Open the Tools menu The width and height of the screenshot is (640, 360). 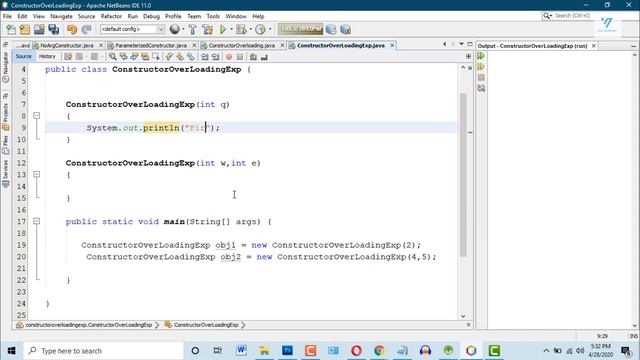click(213, 16)
